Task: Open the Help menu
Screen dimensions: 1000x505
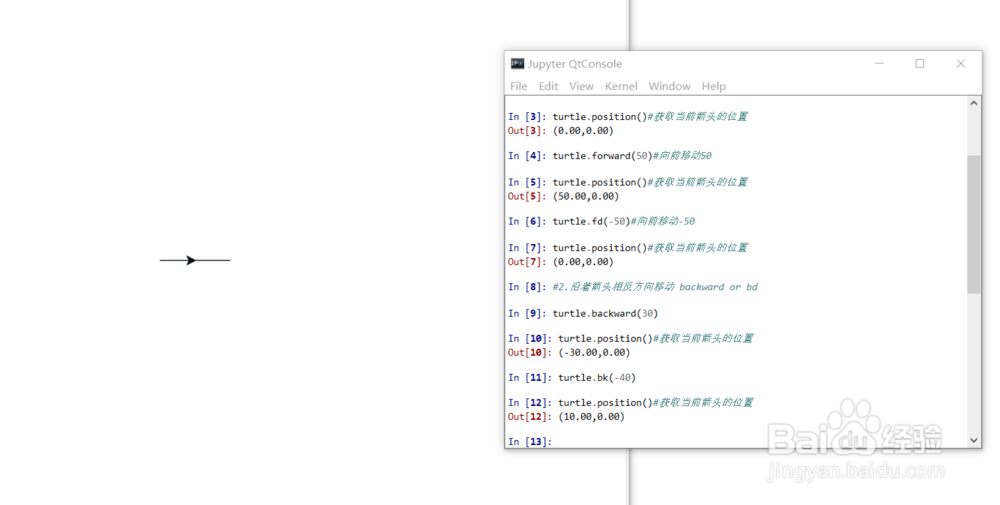Action: tap(714, 86)
